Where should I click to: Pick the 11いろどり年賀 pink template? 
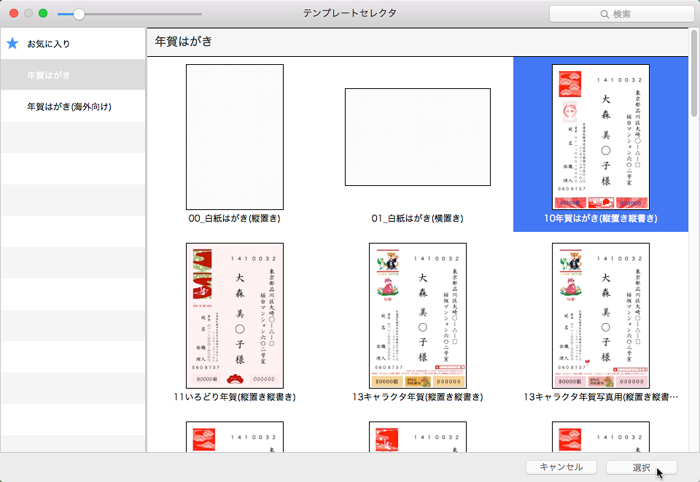pyautogui.click(x=234, y=315)
